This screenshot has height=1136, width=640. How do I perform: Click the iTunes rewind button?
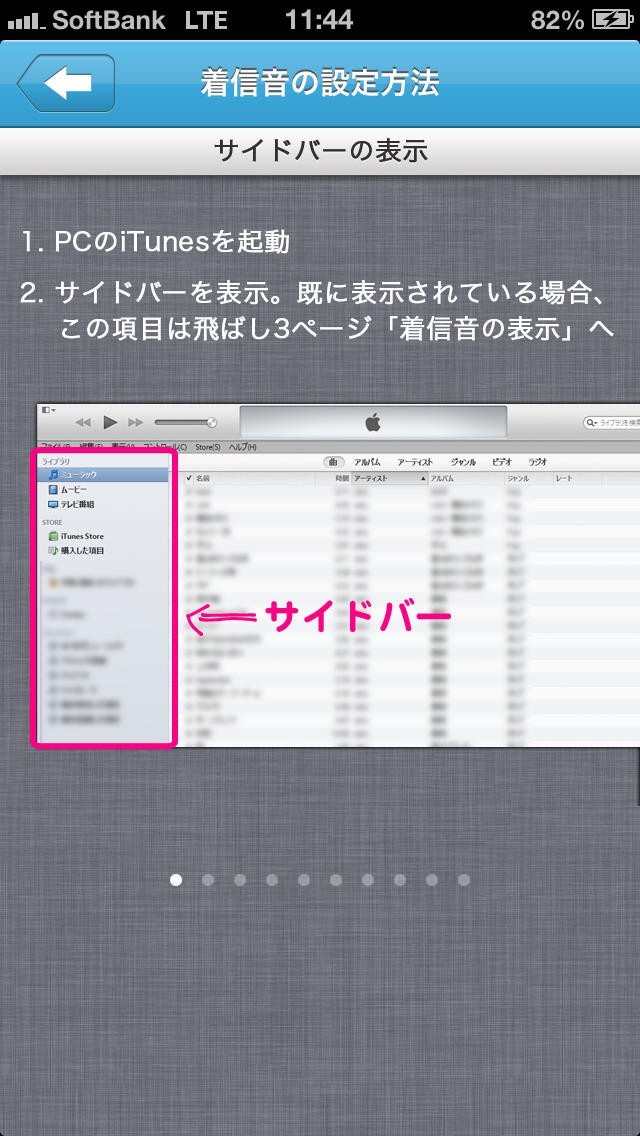[84, 423]
